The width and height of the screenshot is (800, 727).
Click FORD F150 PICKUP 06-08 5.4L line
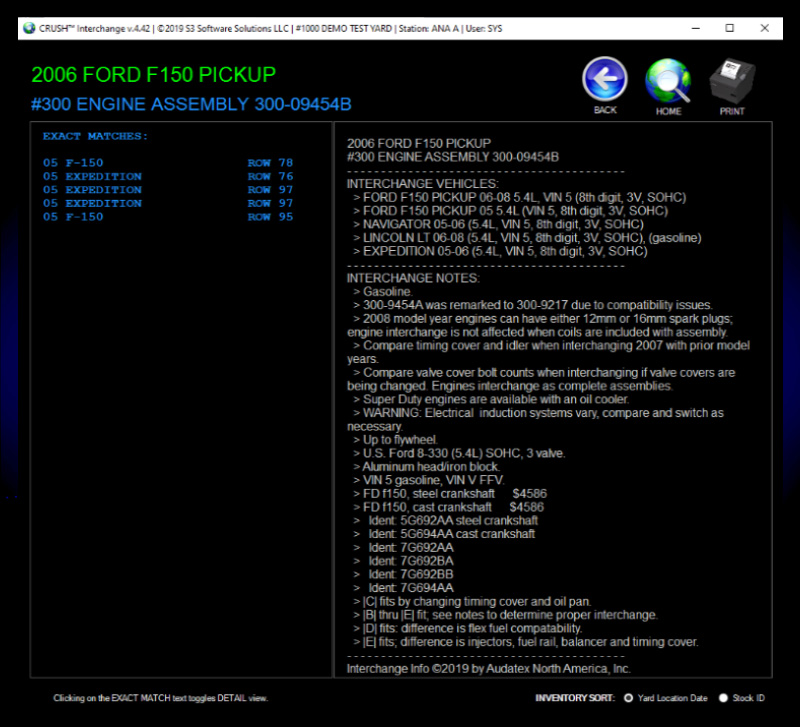[x=519, y=197]
